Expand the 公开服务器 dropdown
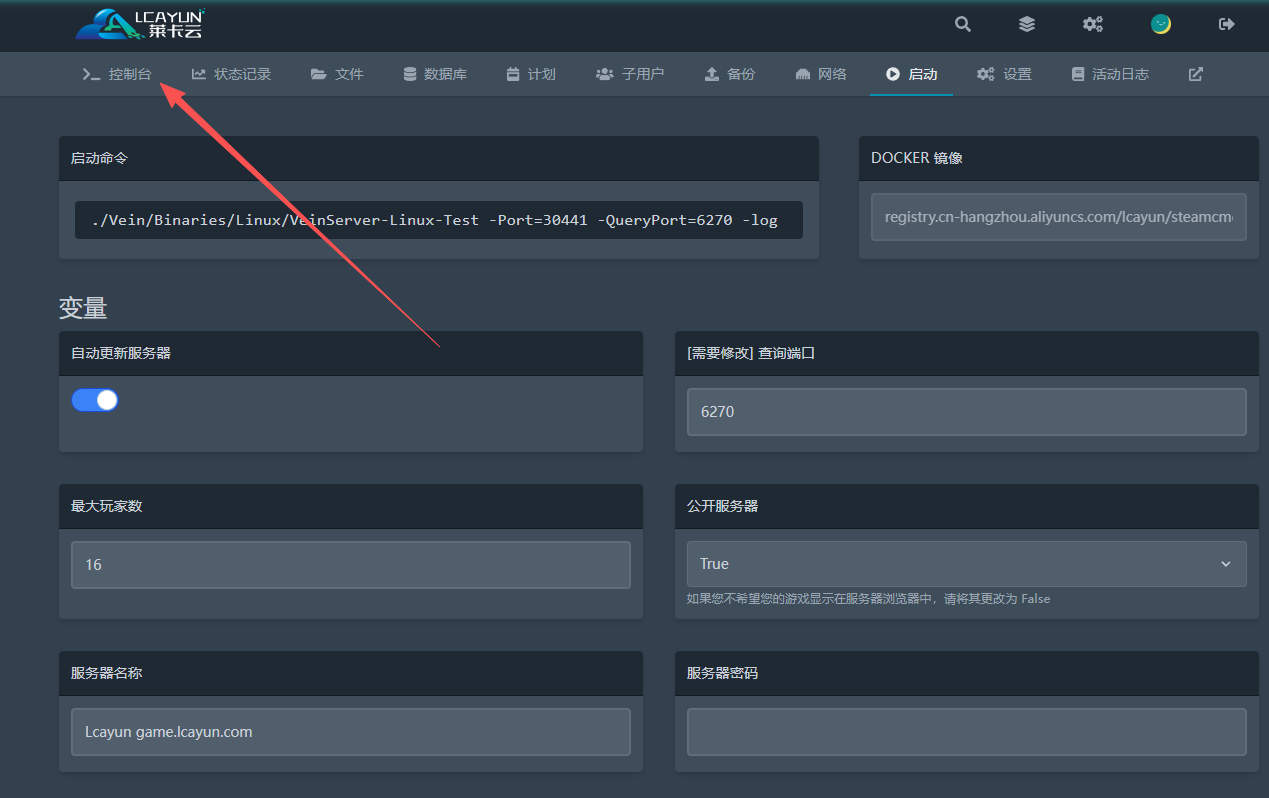 point(966,564)
